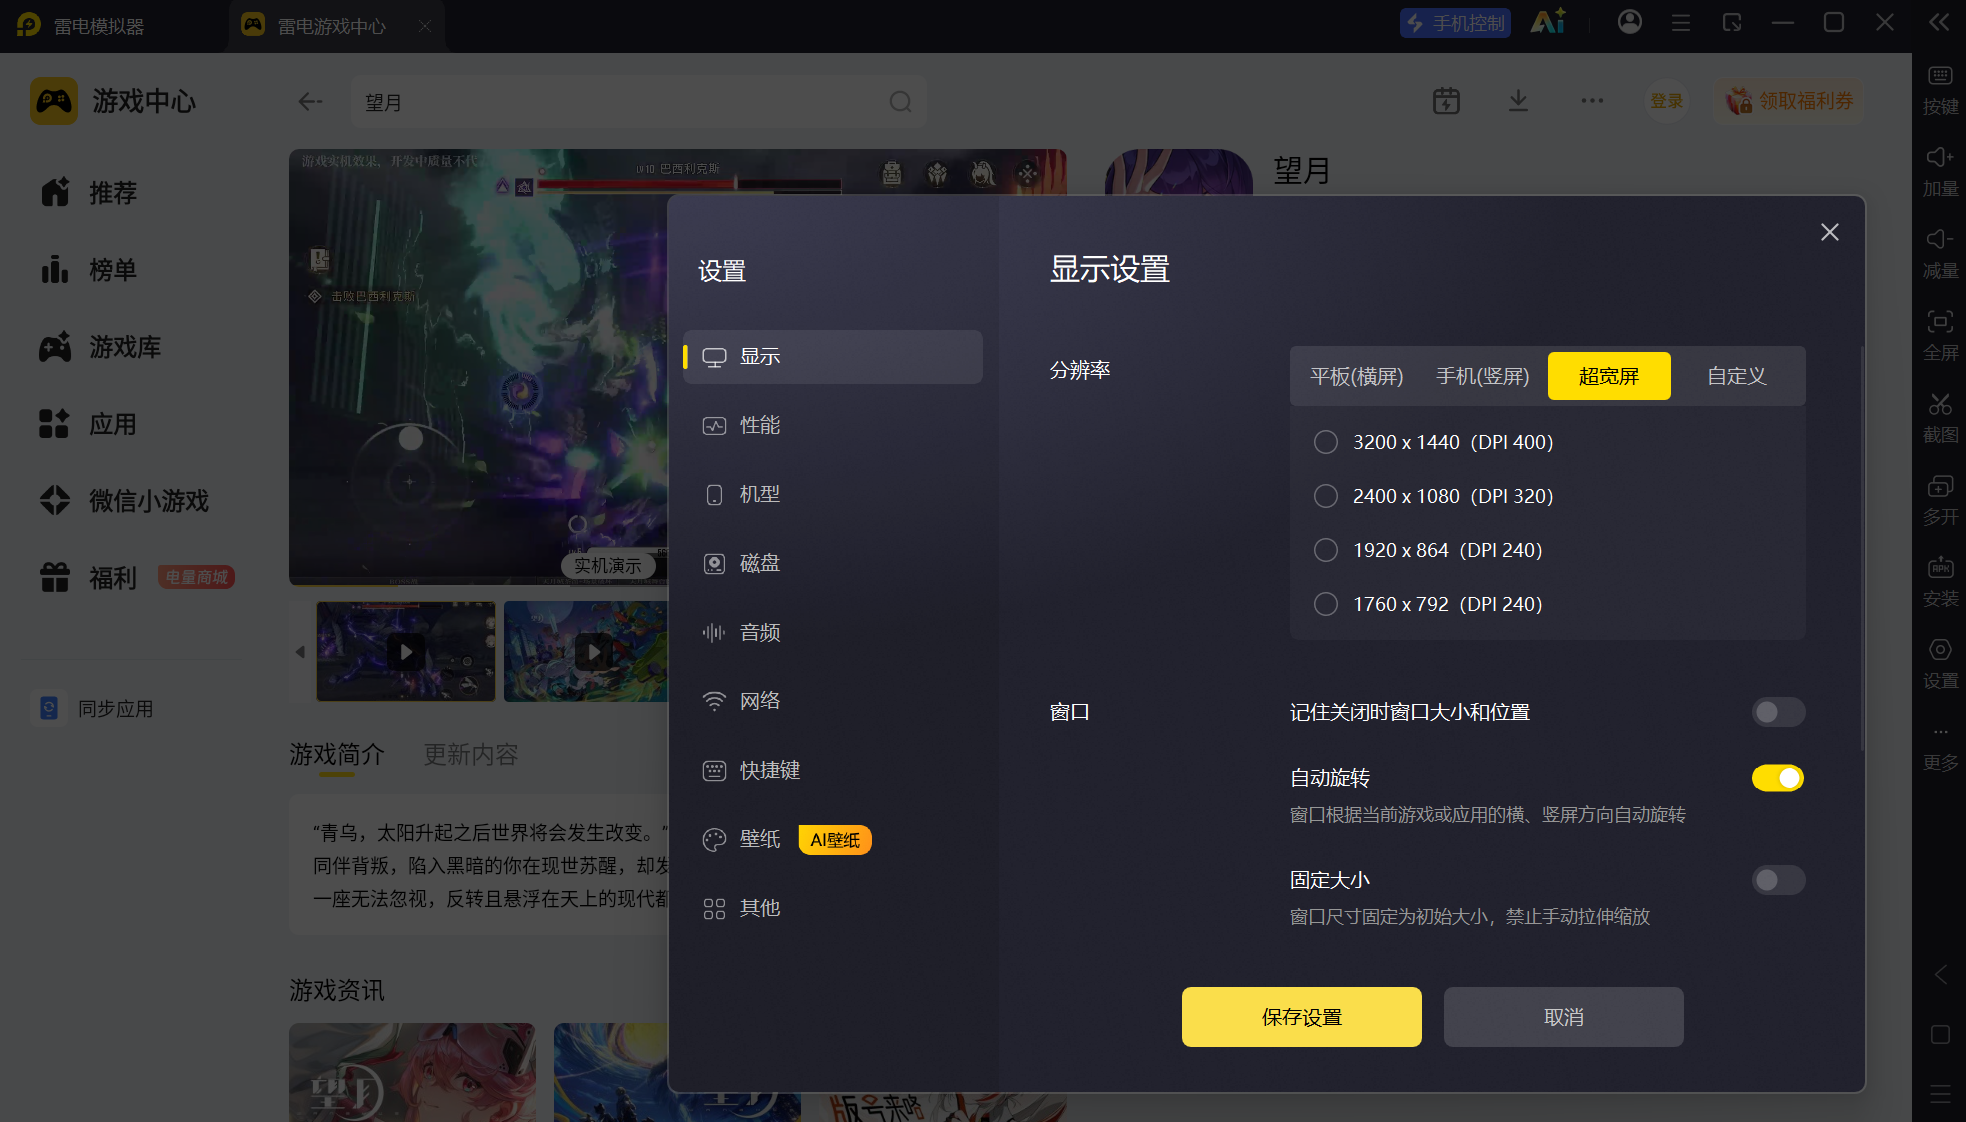
Task: Select 性能 performance settings category
Action: [x=833, y=426]
